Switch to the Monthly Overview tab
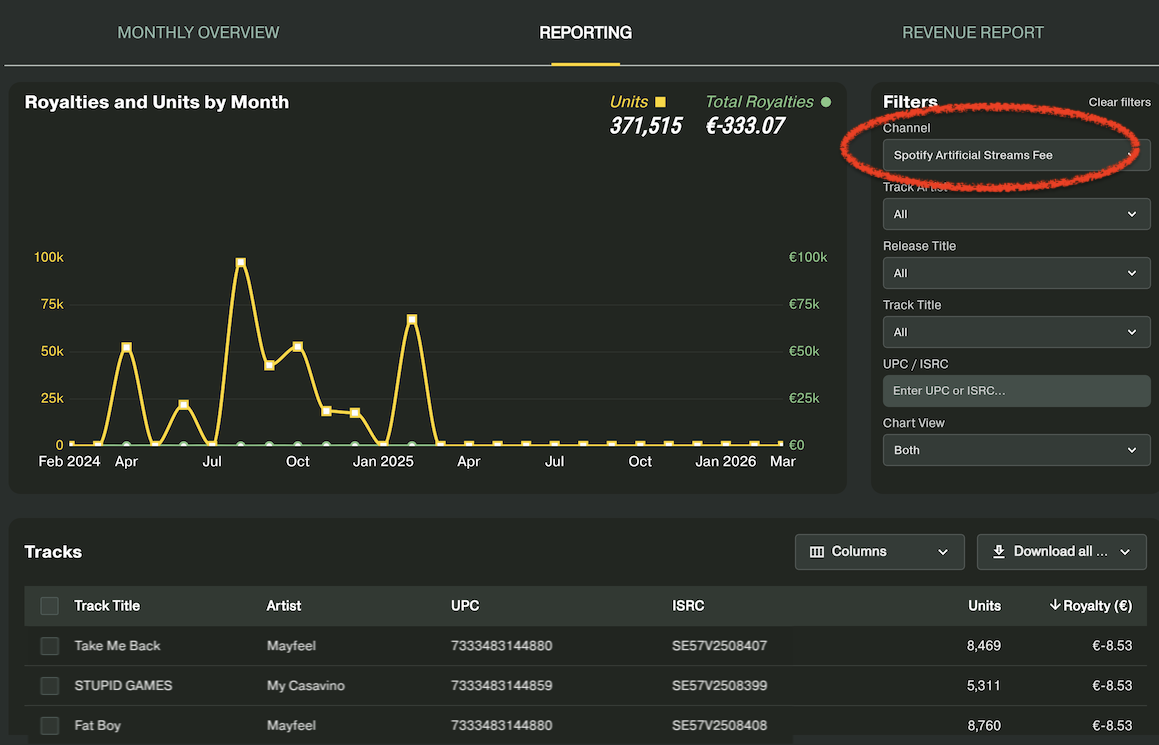Screen dimensions: 1159x745 point(198,33)
